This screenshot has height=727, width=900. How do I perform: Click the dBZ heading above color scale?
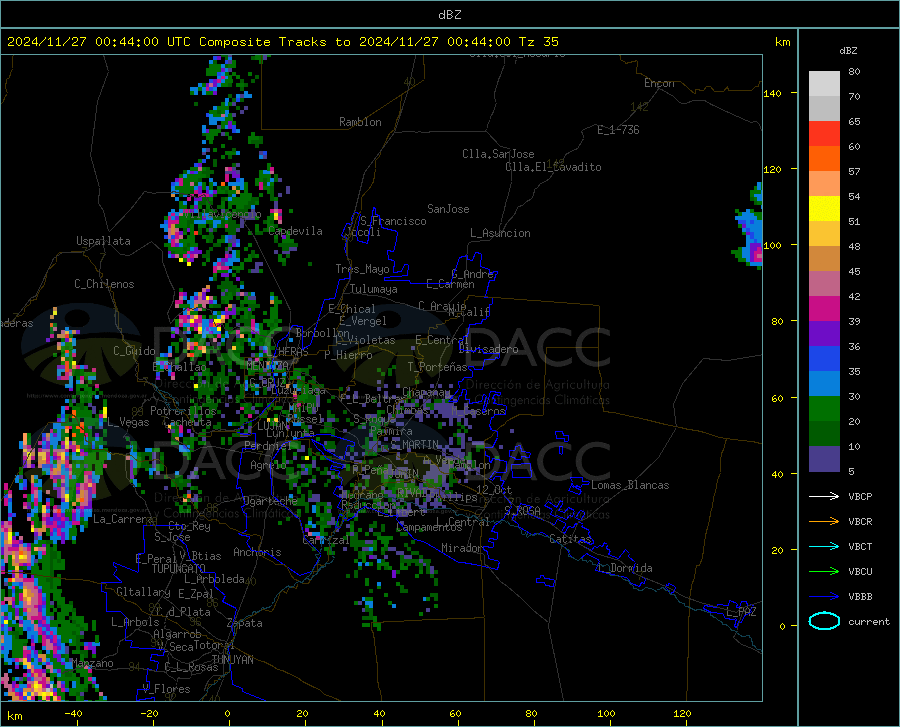[848, 50]
